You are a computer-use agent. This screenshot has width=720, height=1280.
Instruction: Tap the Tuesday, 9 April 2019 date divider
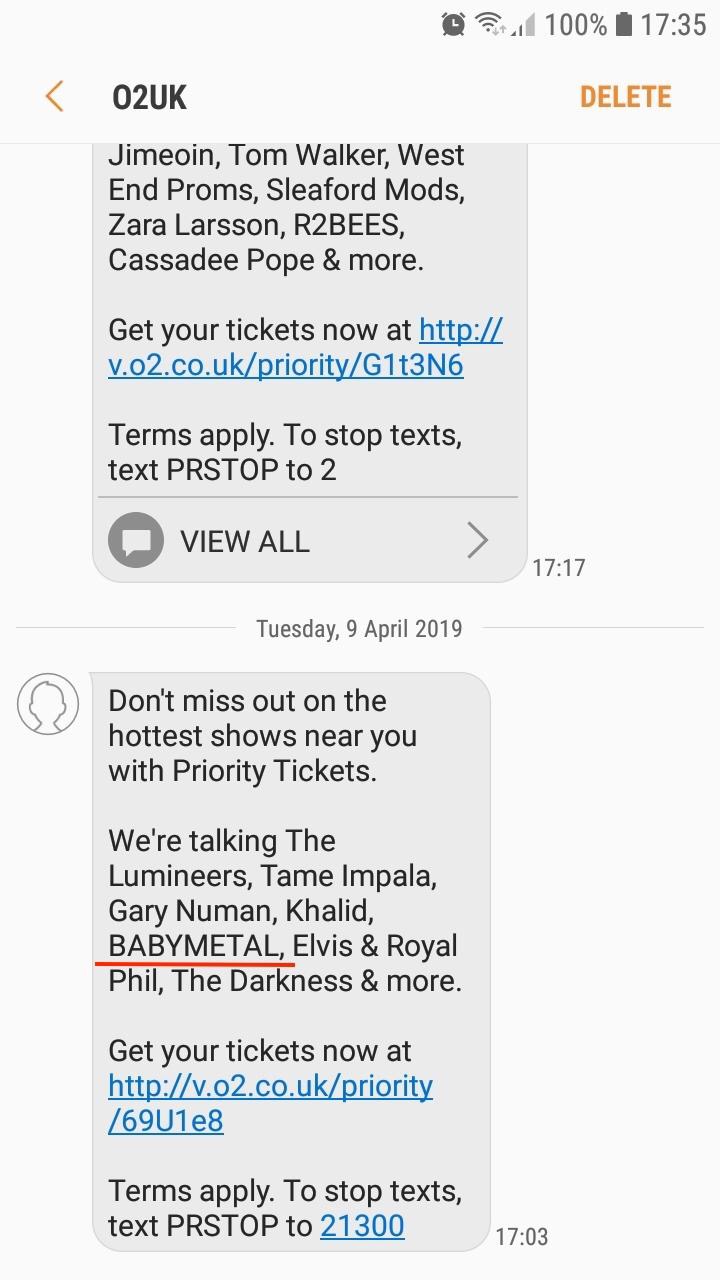[359, 628]
